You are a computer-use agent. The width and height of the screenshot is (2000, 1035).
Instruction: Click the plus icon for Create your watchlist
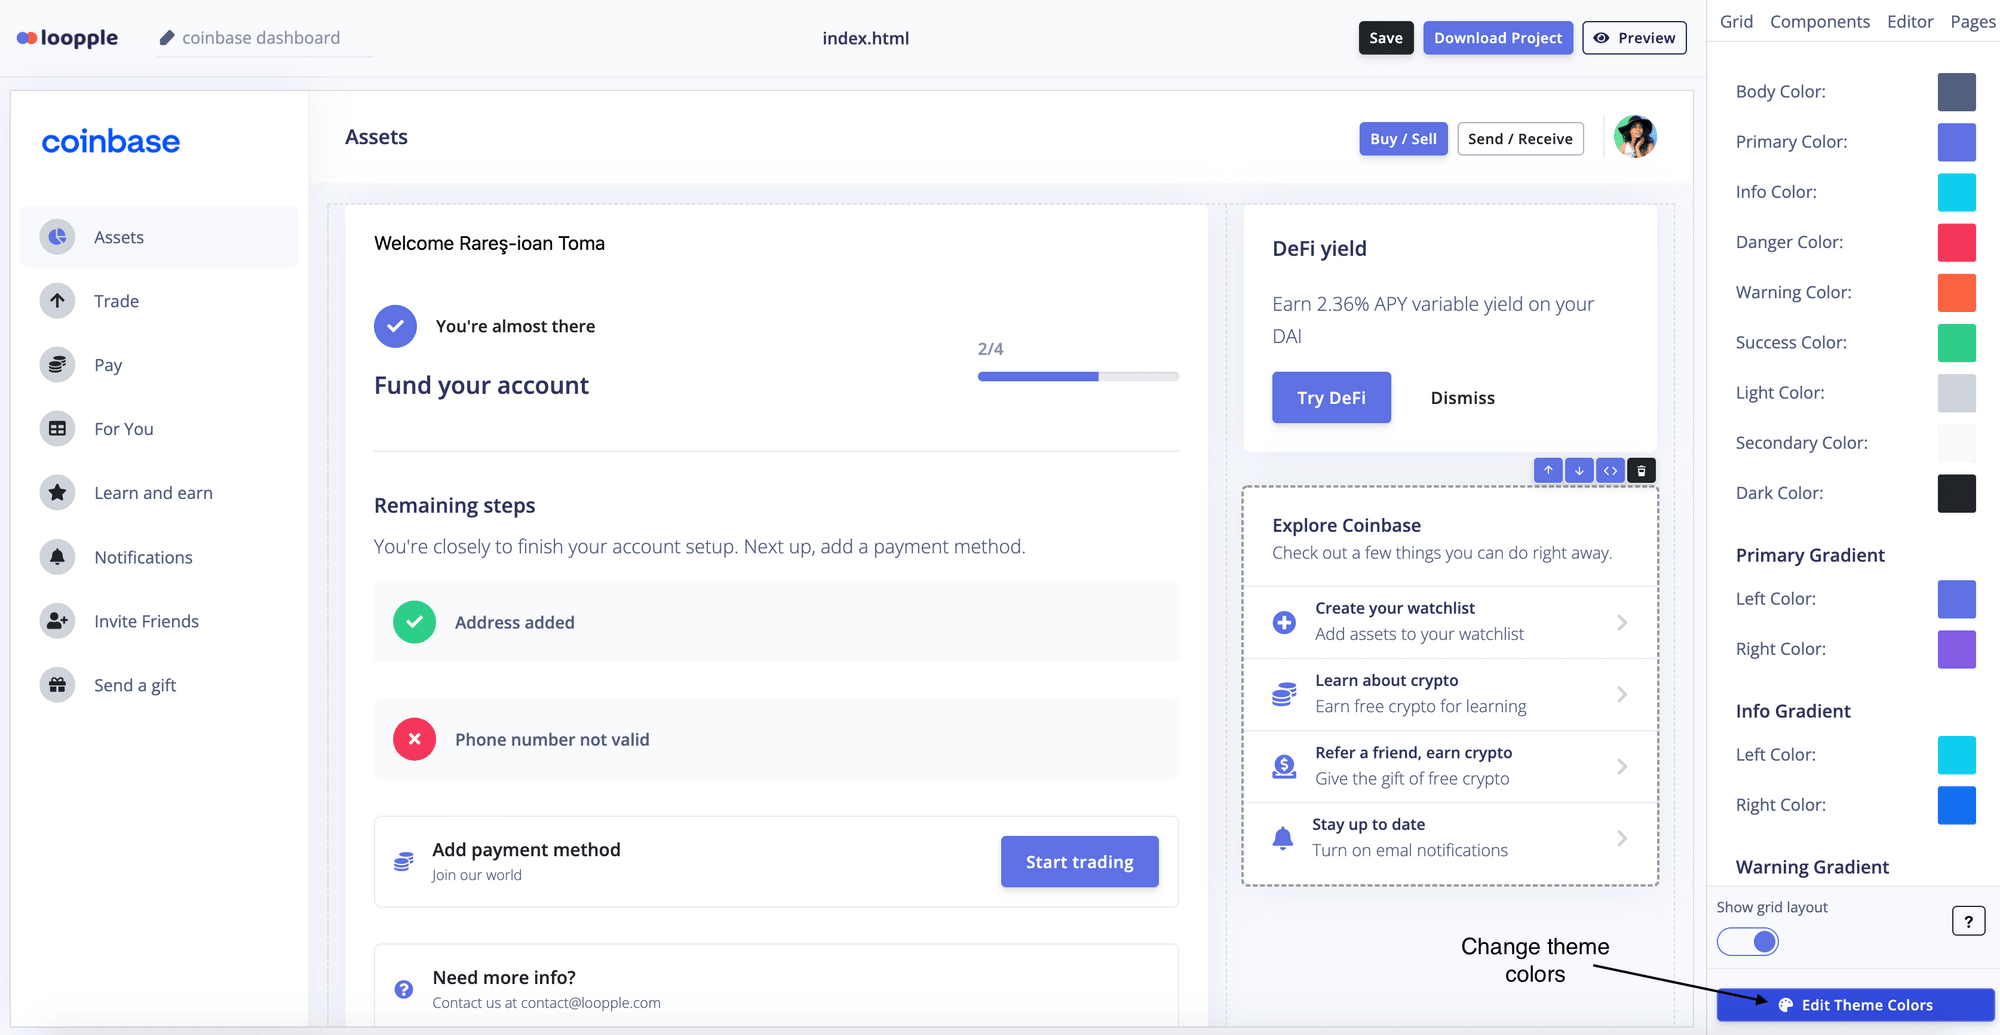point(1284,622)
